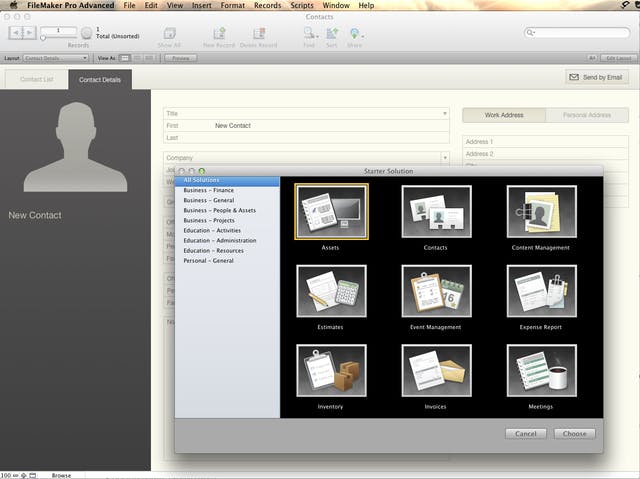Expand the Title field dropdown

click(445, 113)
